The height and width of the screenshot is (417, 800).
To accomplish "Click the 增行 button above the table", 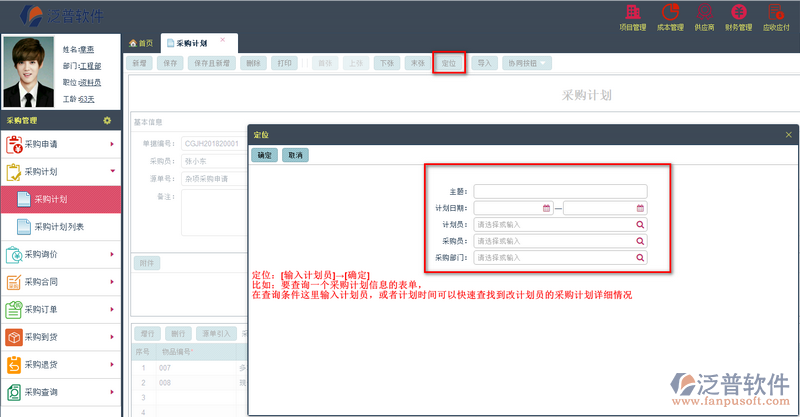I will pos(147,334).
